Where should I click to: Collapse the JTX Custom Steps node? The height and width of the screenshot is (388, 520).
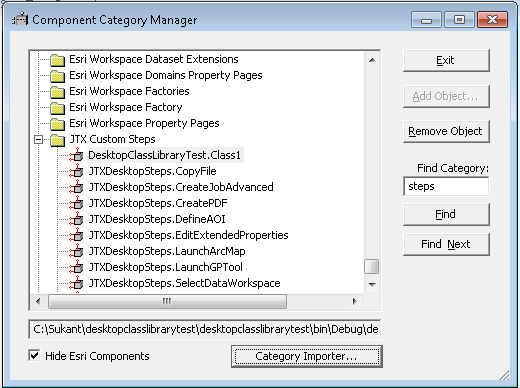[39, 139]
